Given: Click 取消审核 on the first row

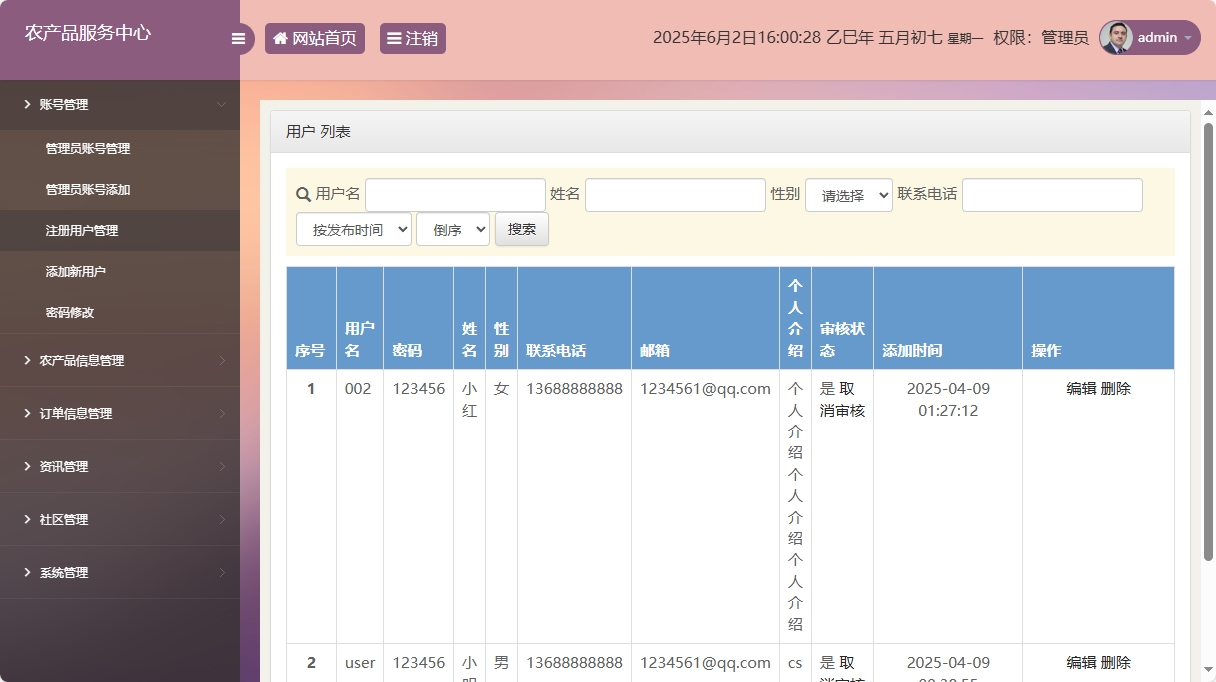Looking at the screenshot, I should [845, 400].
